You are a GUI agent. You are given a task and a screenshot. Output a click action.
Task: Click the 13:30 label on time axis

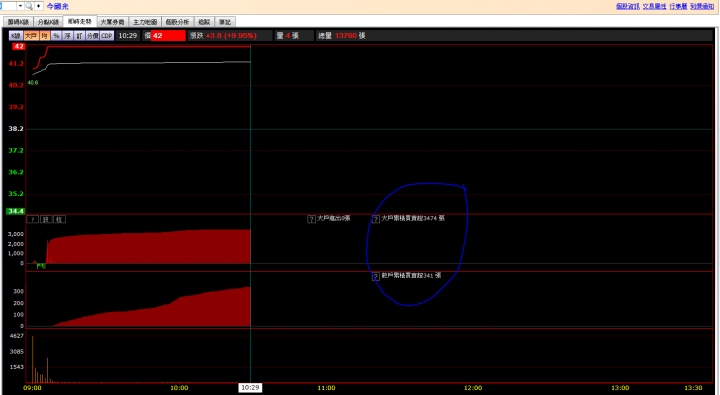pos(693,388)
